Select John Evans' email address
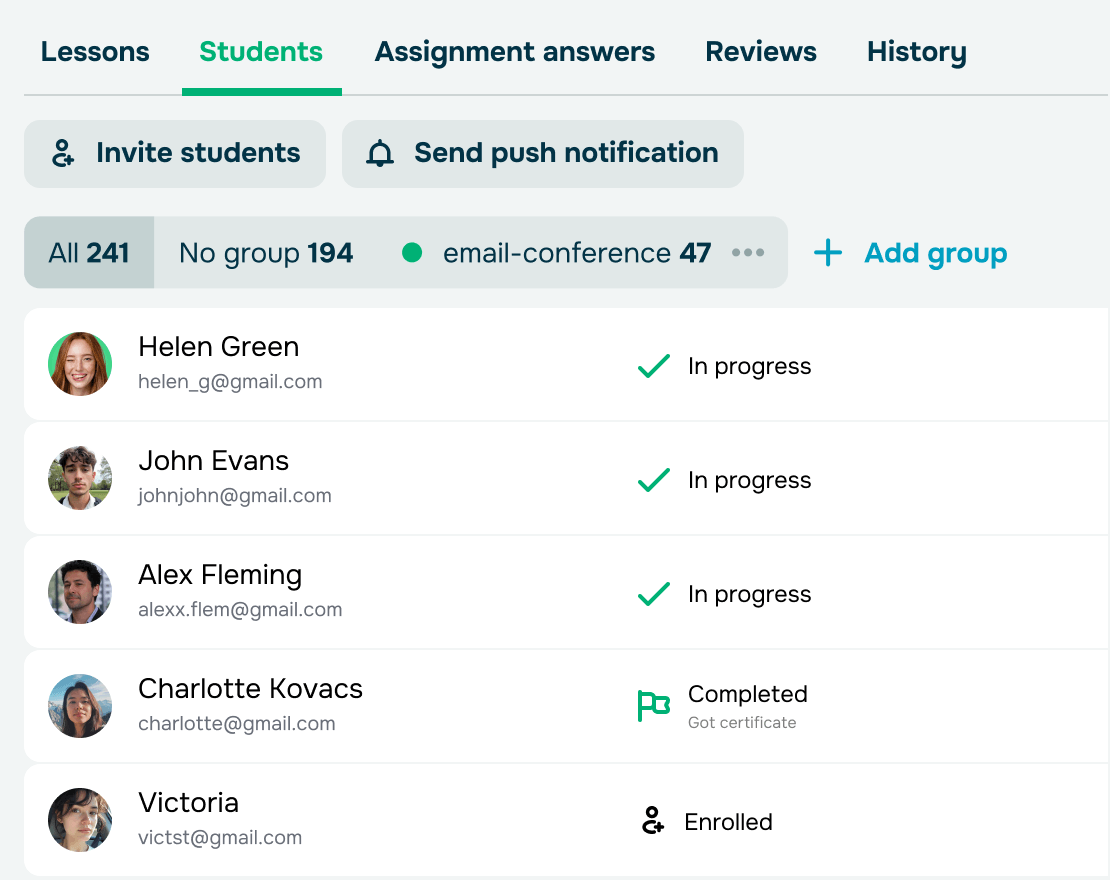 point(235,495)
